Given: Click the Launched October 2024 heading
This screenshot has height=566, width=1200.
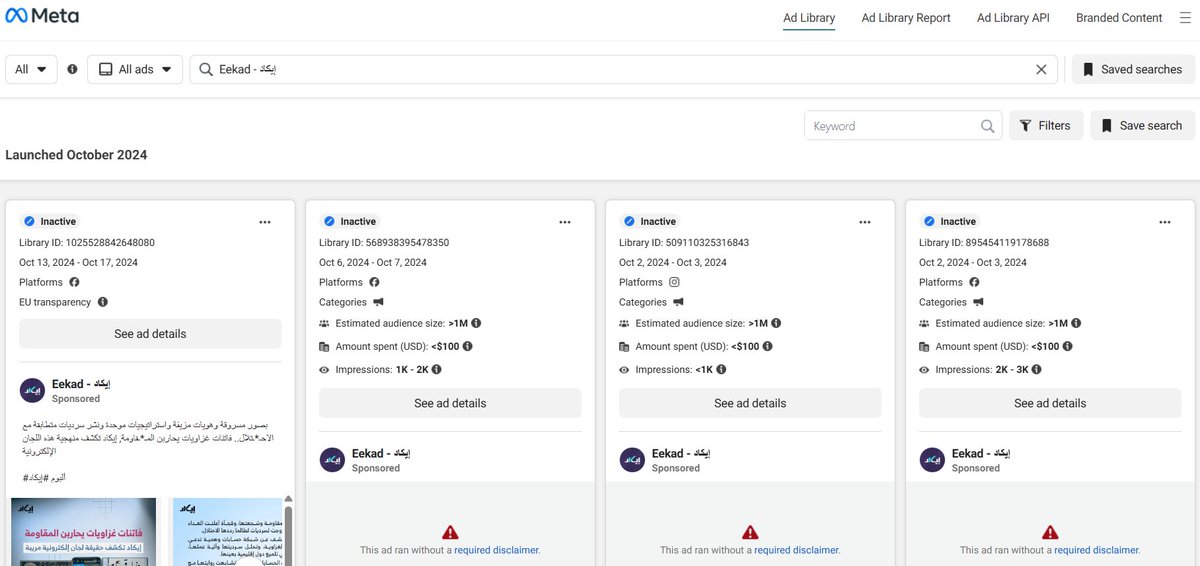Looking at the screenshot, I should click(x=76, y=155).
